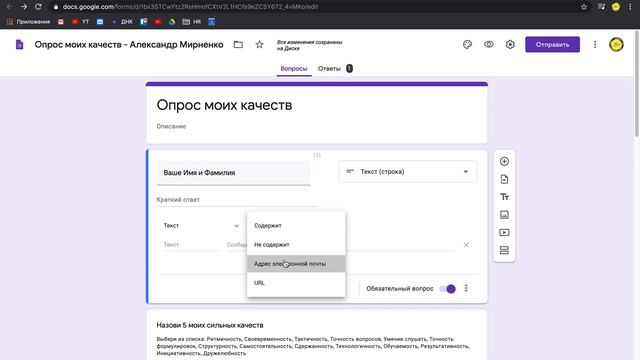Open the YT bookmark
This screenshot has width=640, height=360.
(x=80, y=22)
